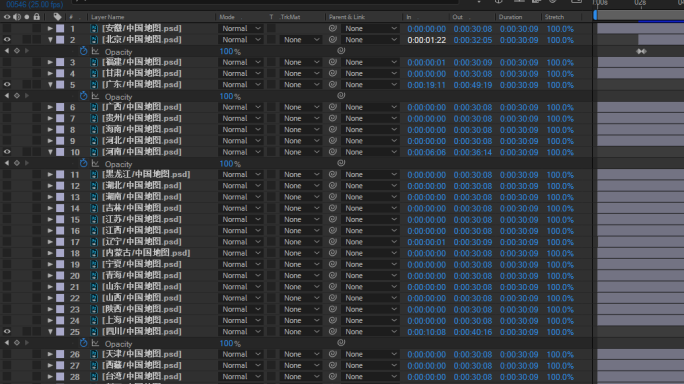Image resolution: width=684 pixels, height=384 pixels.
Task: Click In time 0:00:06:06 of layer 10
Action: [427, 152]
